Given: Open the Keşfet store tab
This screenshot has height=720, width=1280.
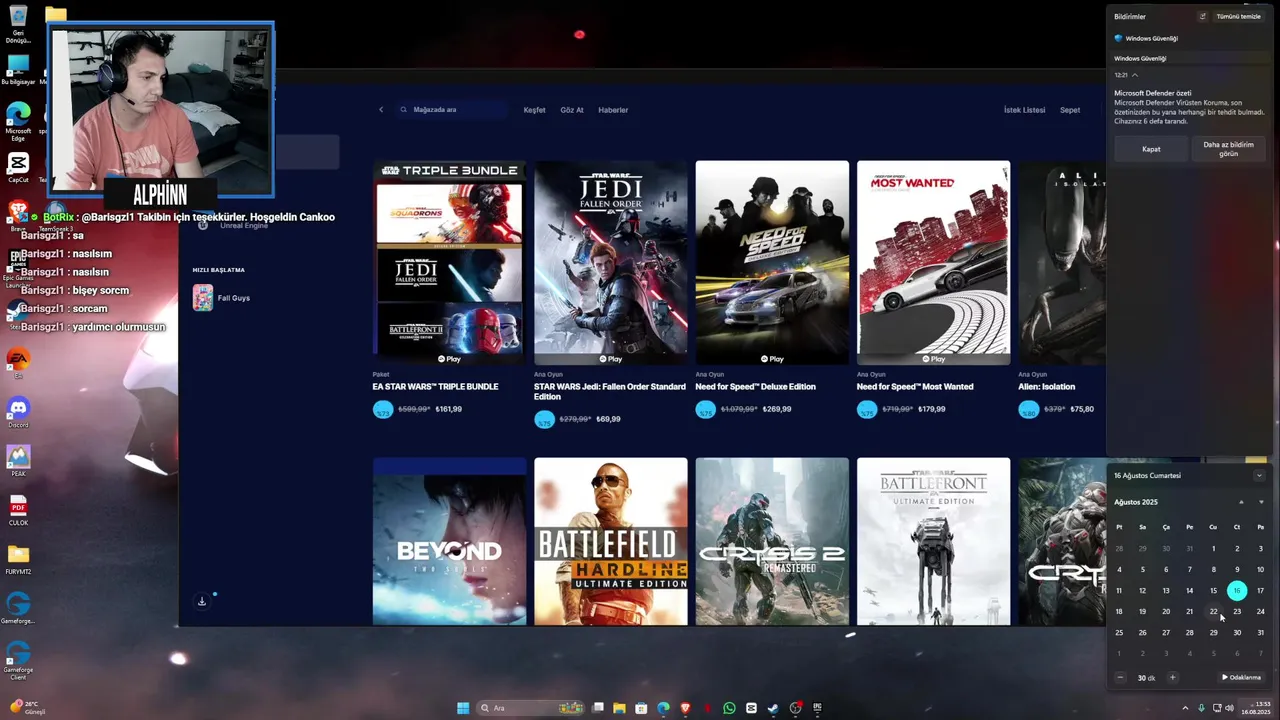Looking at the screenshot, I should (534, 110).
